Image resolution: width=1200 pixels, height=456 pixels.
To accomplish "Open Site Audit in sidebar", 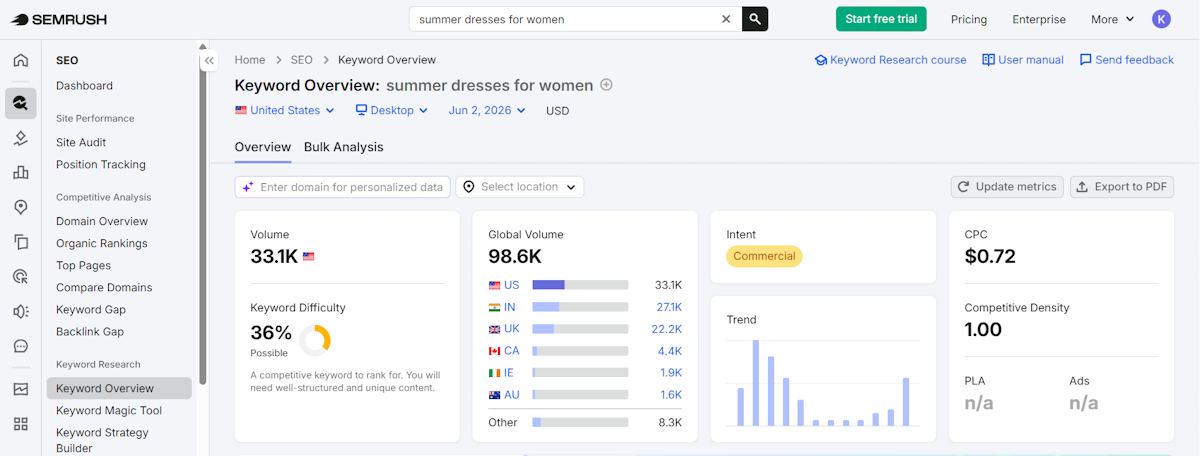I will coord(81,143).
